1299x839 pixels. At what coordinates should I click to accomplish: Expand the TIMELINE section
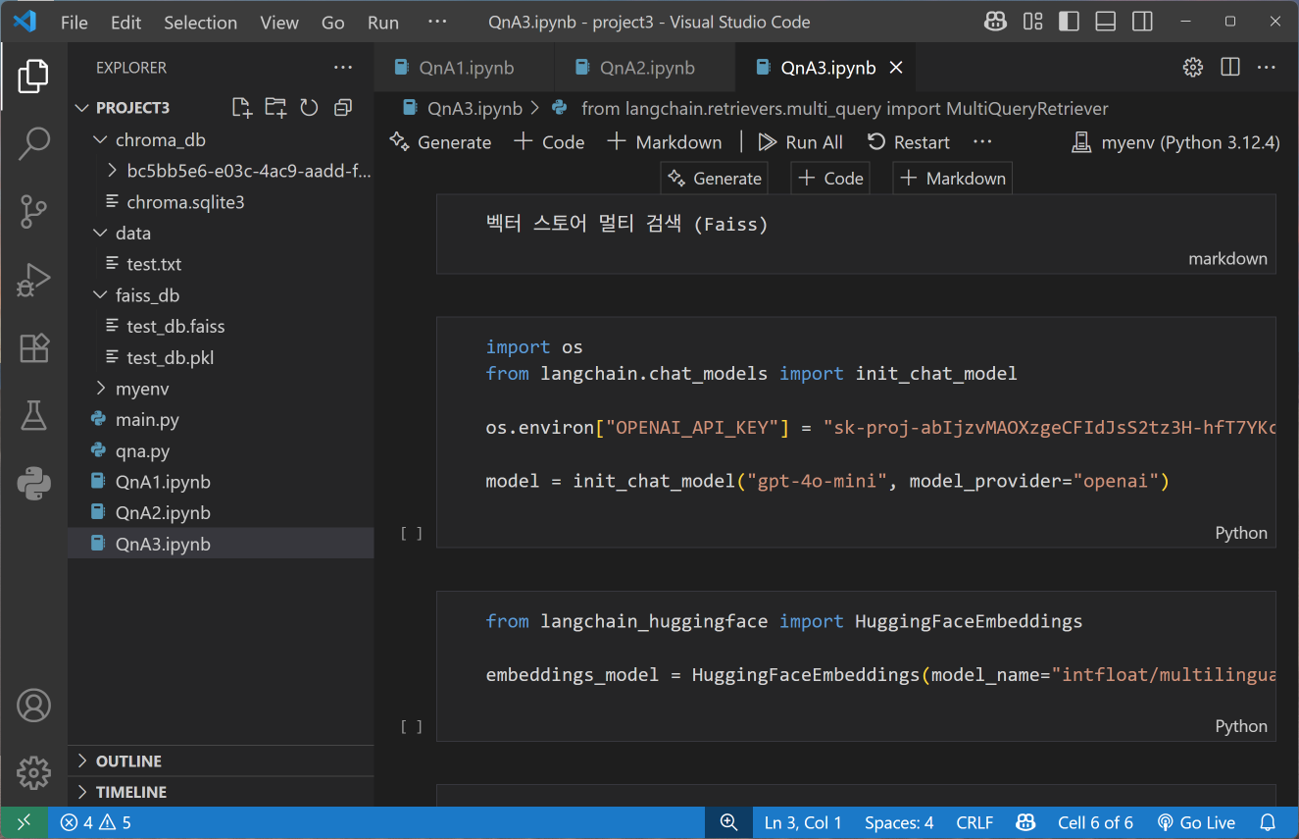pos(221,792)
